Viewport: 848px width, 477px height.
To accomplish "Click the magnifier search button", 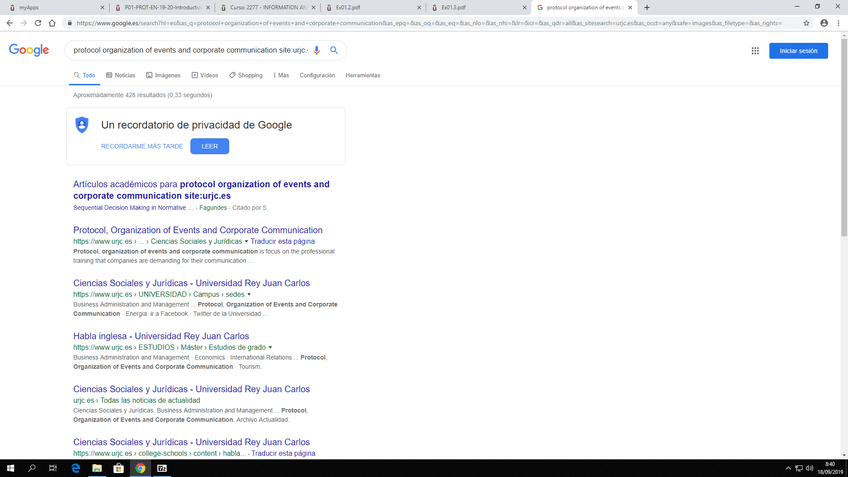I will tap(334, 50).
